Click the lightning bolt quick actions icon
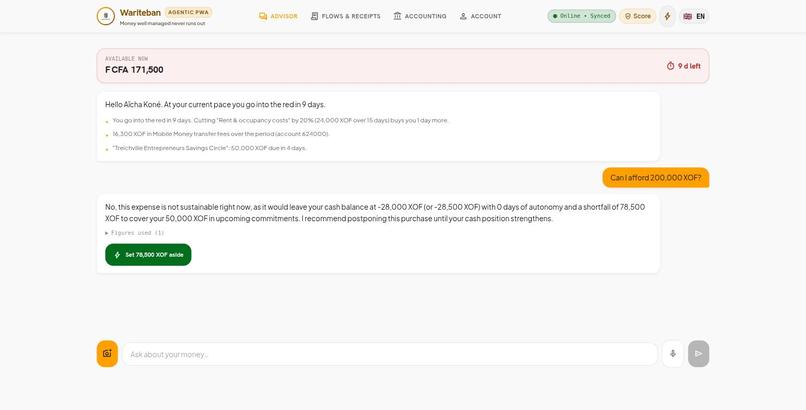Screen dimensions: 806x410 click(x=667, y=16)
